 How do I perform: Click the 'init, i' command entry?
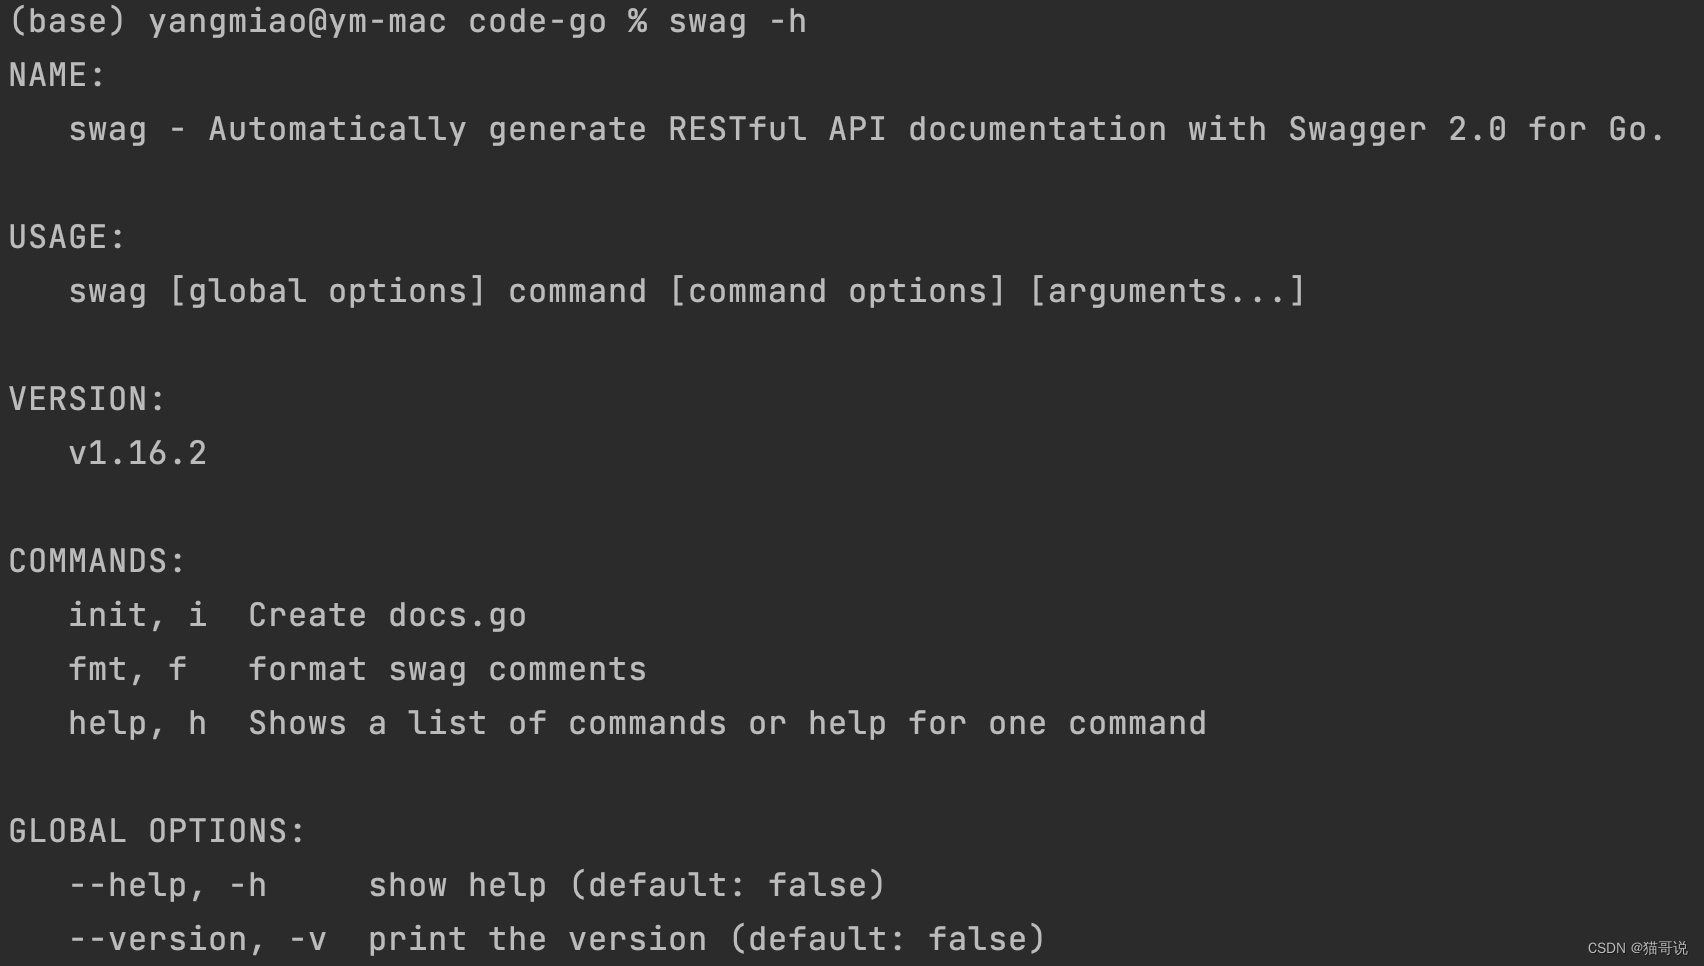coord(138,615)
